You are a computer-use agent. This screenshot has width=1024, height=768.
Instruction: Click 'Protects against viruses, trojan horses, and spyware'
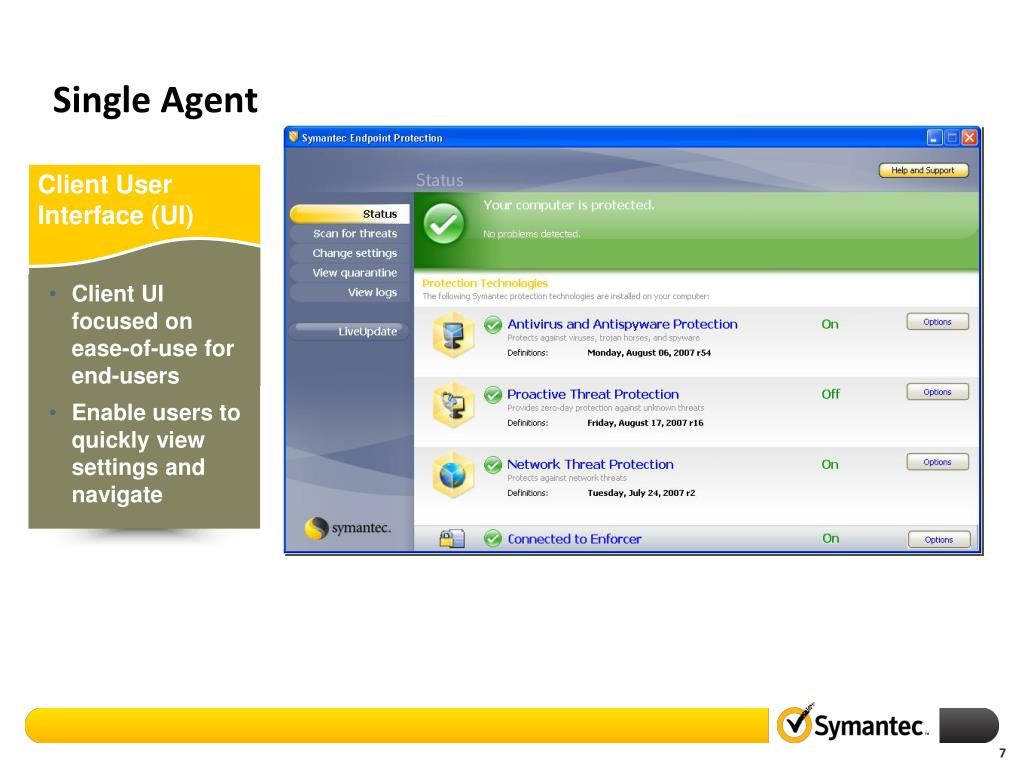click(x=603, y=338)
